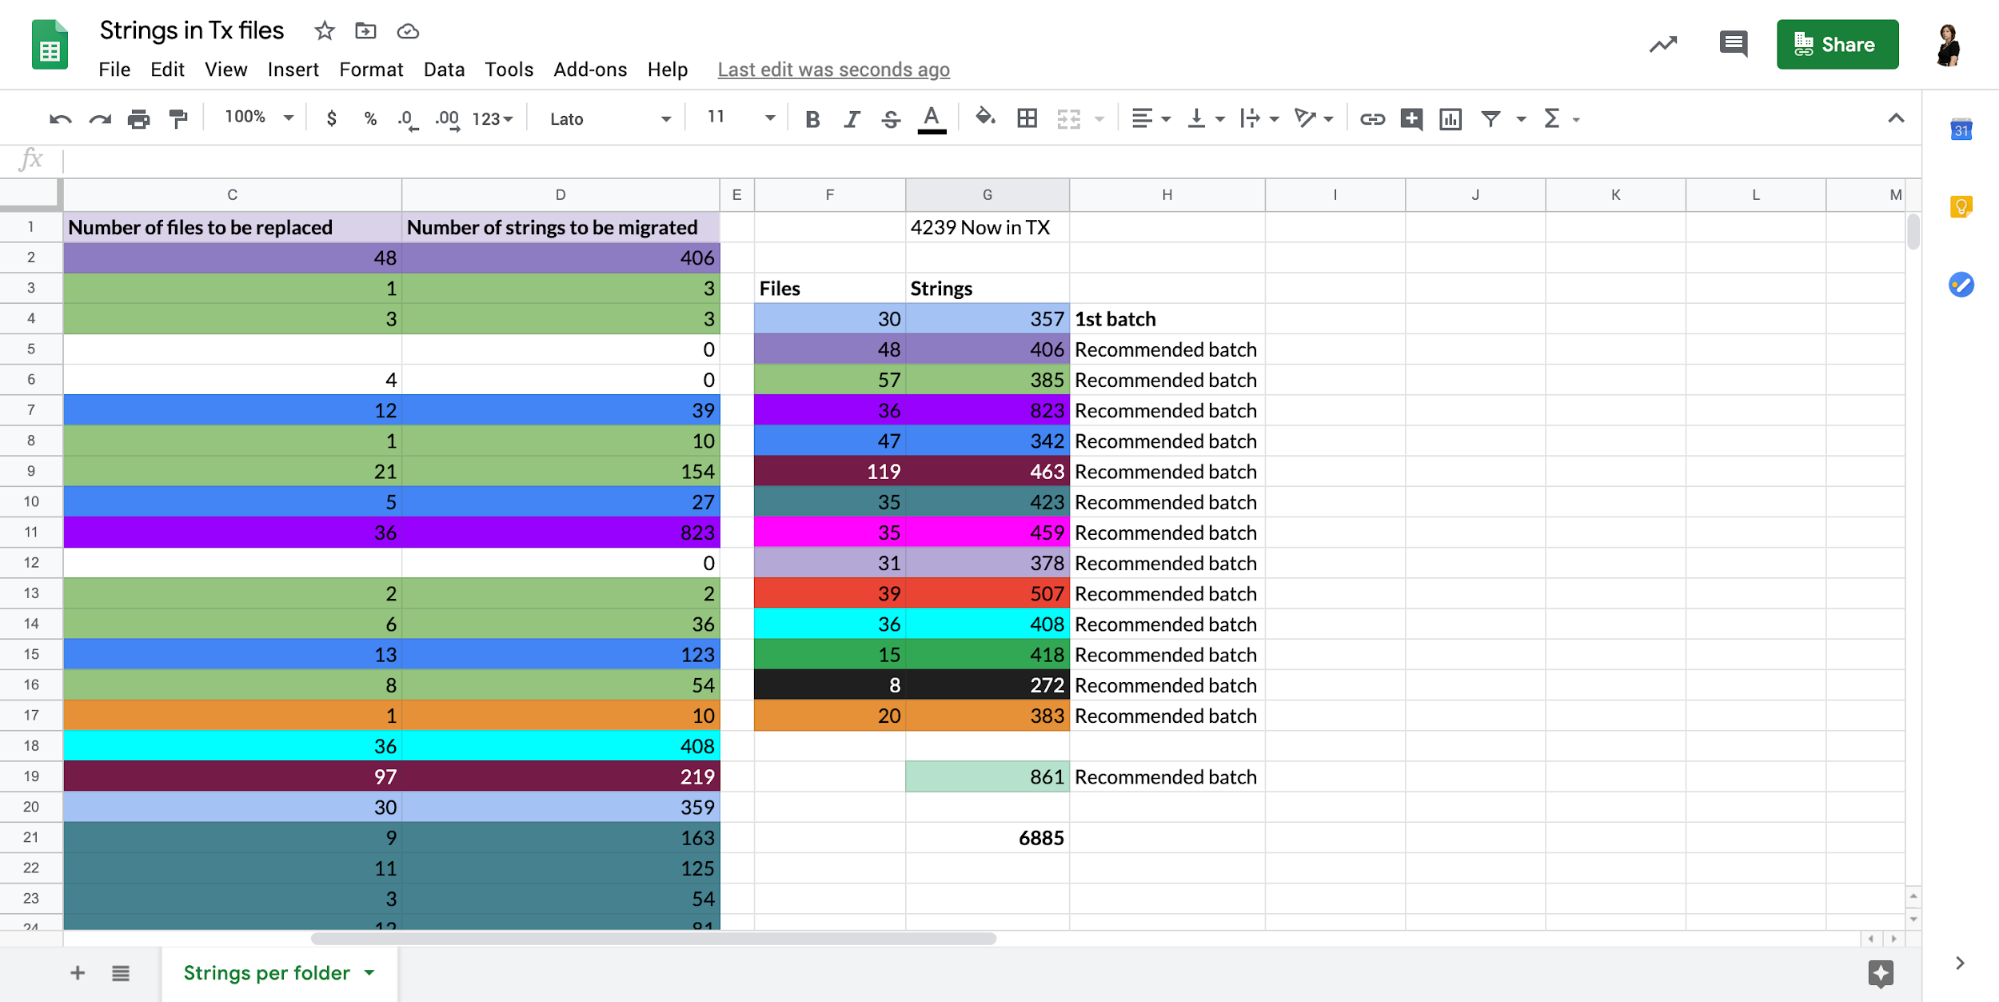1999x1002 pixels.
Task: Format as percent
Action: pos(370,119)
